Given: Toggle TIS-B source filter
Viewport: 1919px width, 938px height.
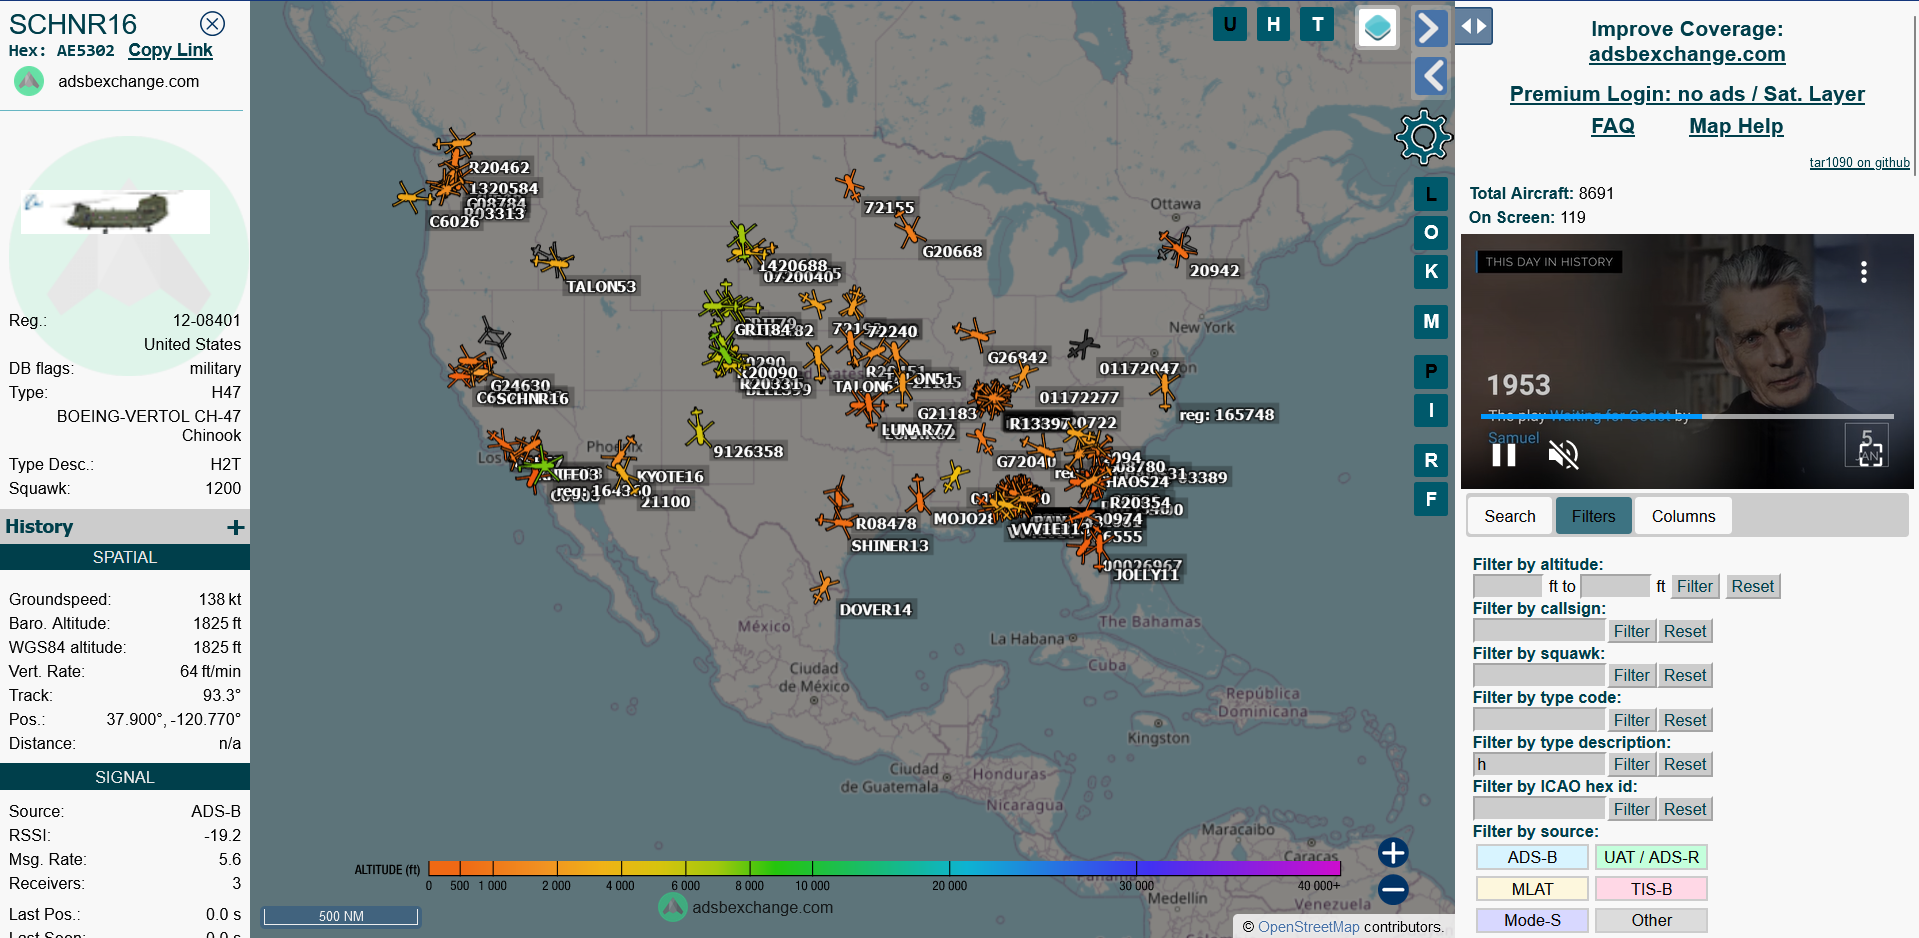Looking at the screenshot, I should (1651, 889).
